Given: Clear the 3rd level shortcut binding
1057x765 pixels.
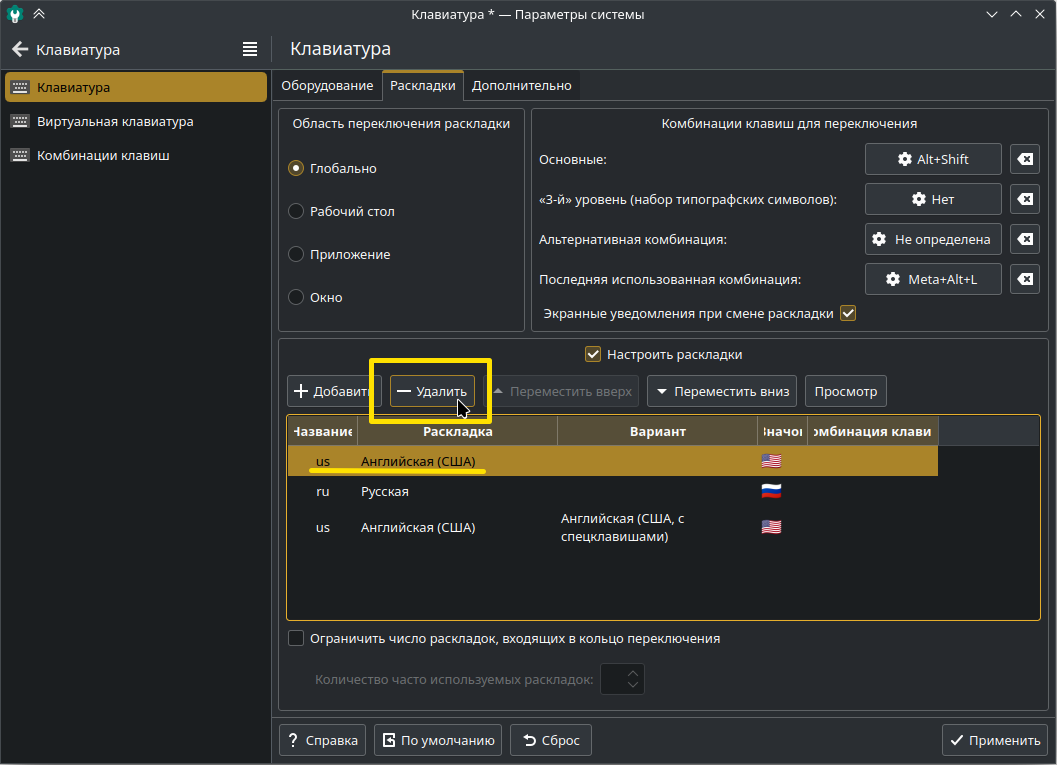Looking at the screenshot, I should (x=1025, y=199).
